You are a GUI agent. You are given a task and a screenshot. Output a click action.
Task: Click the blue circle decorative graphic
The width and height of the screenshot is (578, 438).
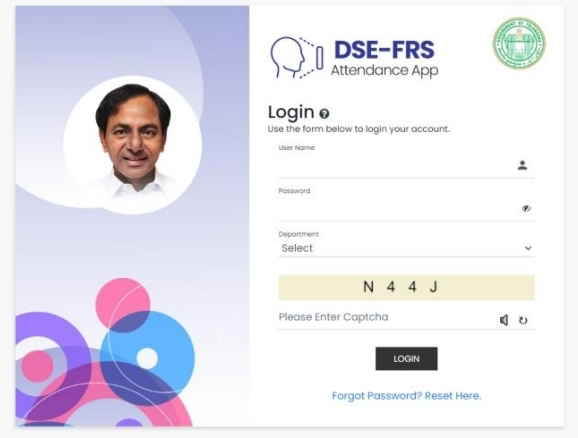coord(147,352)
